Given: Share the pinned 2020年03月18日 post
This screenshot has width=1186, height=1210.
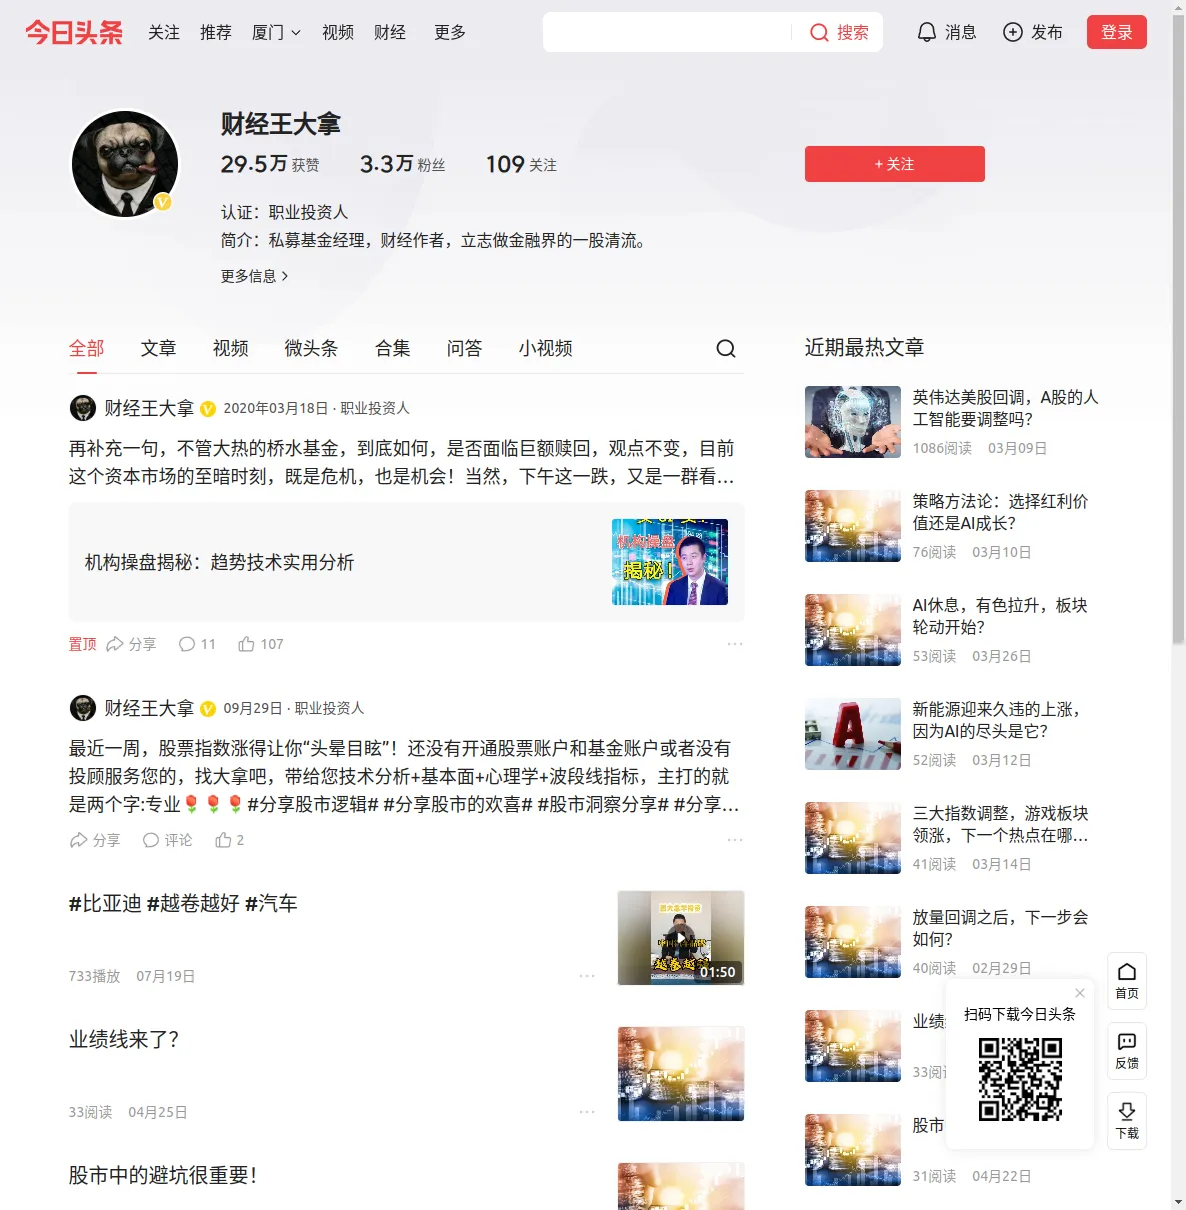Looking at the screenshot, I should point(131,644).
